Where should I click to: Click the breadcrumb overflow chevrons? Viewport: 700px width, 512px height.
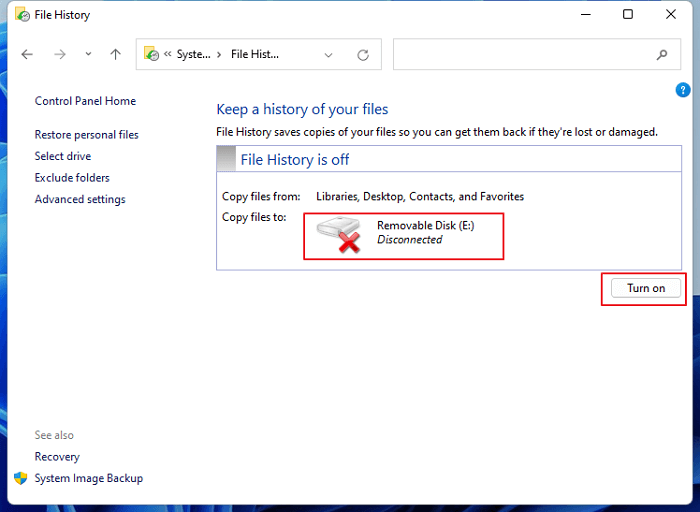click(168, 55)
